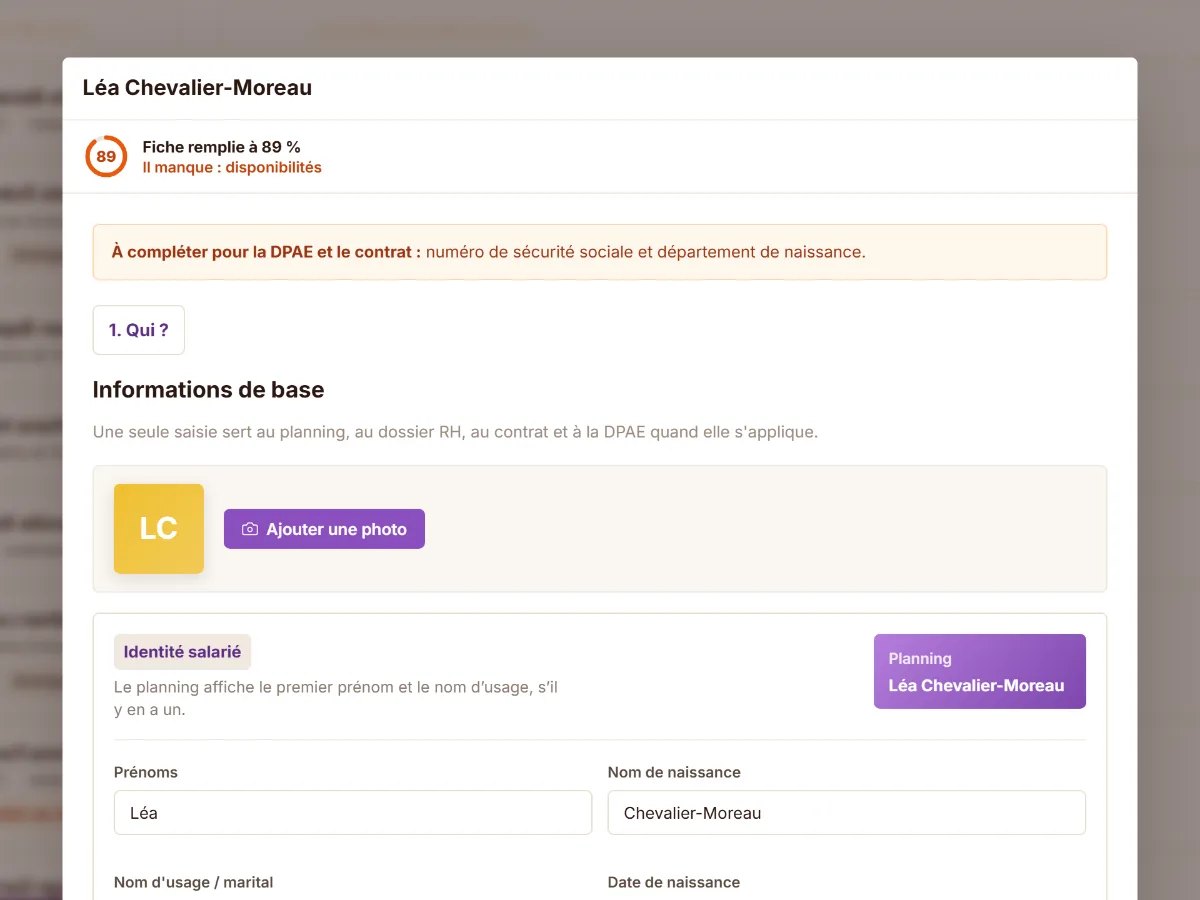
Task: Click the purple Planning name card
Action: [980, 672]
